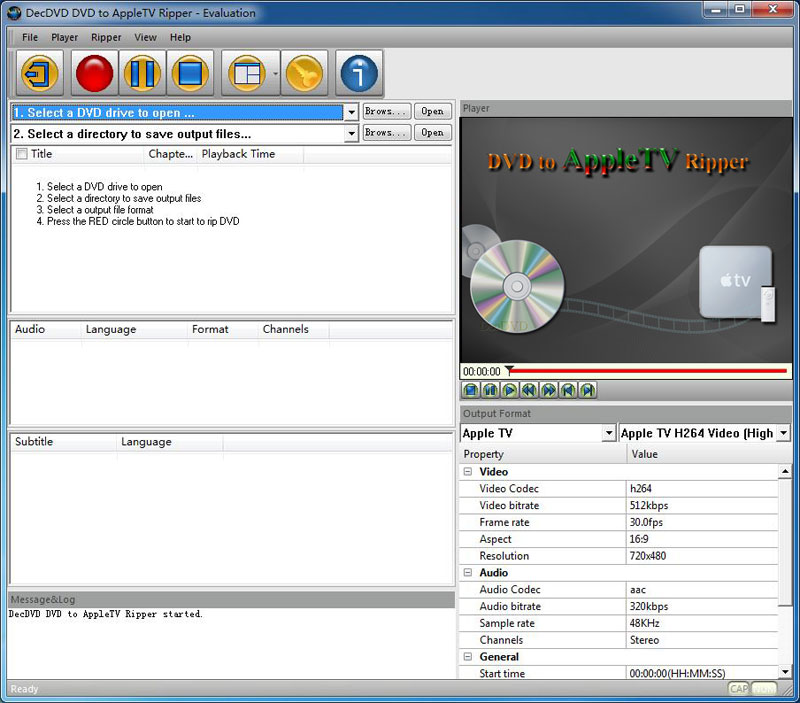800x703 pixels.
Task: Click properties list scroll up arrow
Action: (785, 472)
